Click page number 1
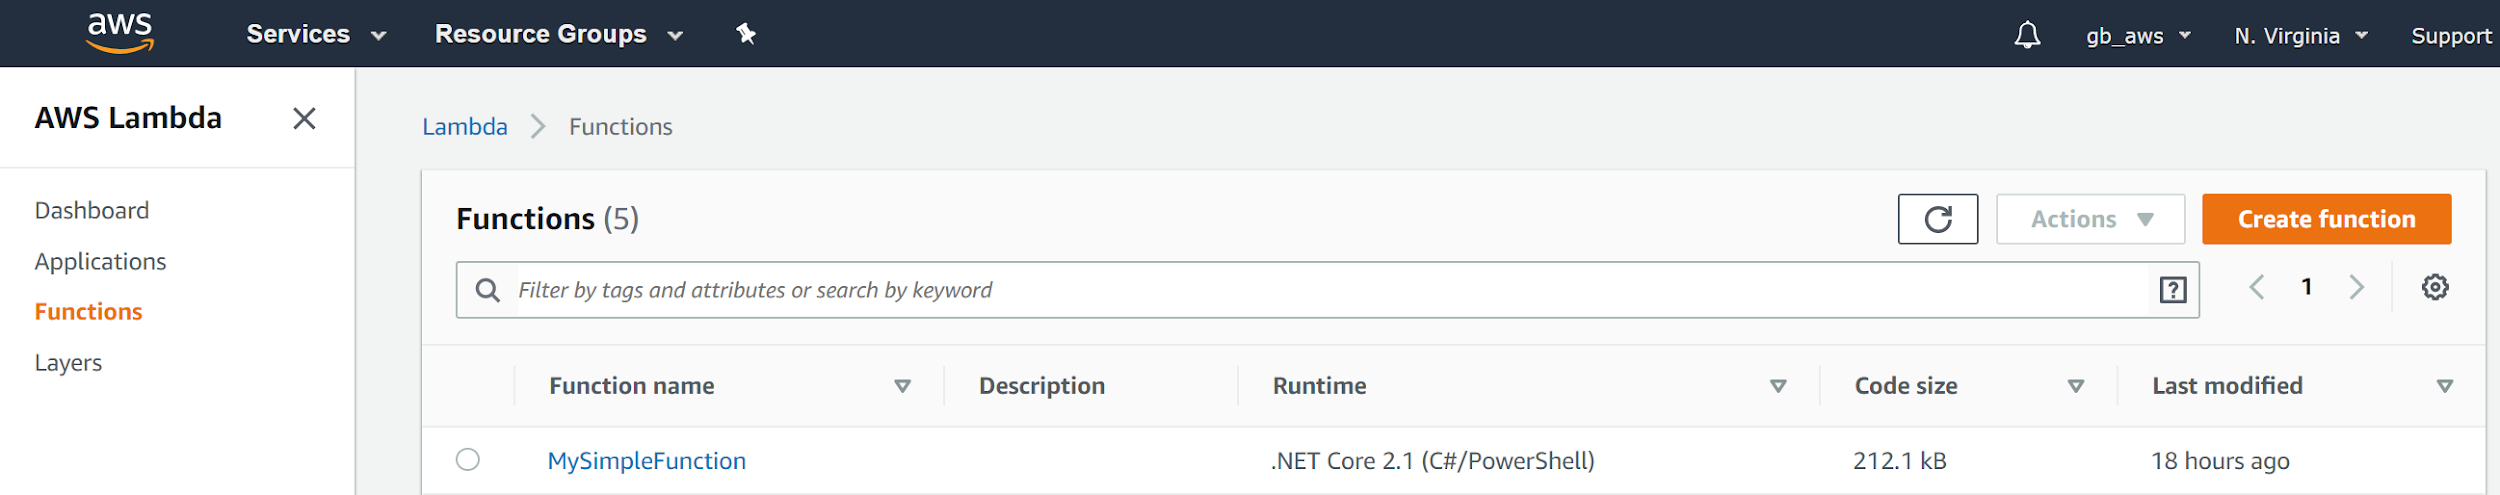 click(x=2306, y=287)
